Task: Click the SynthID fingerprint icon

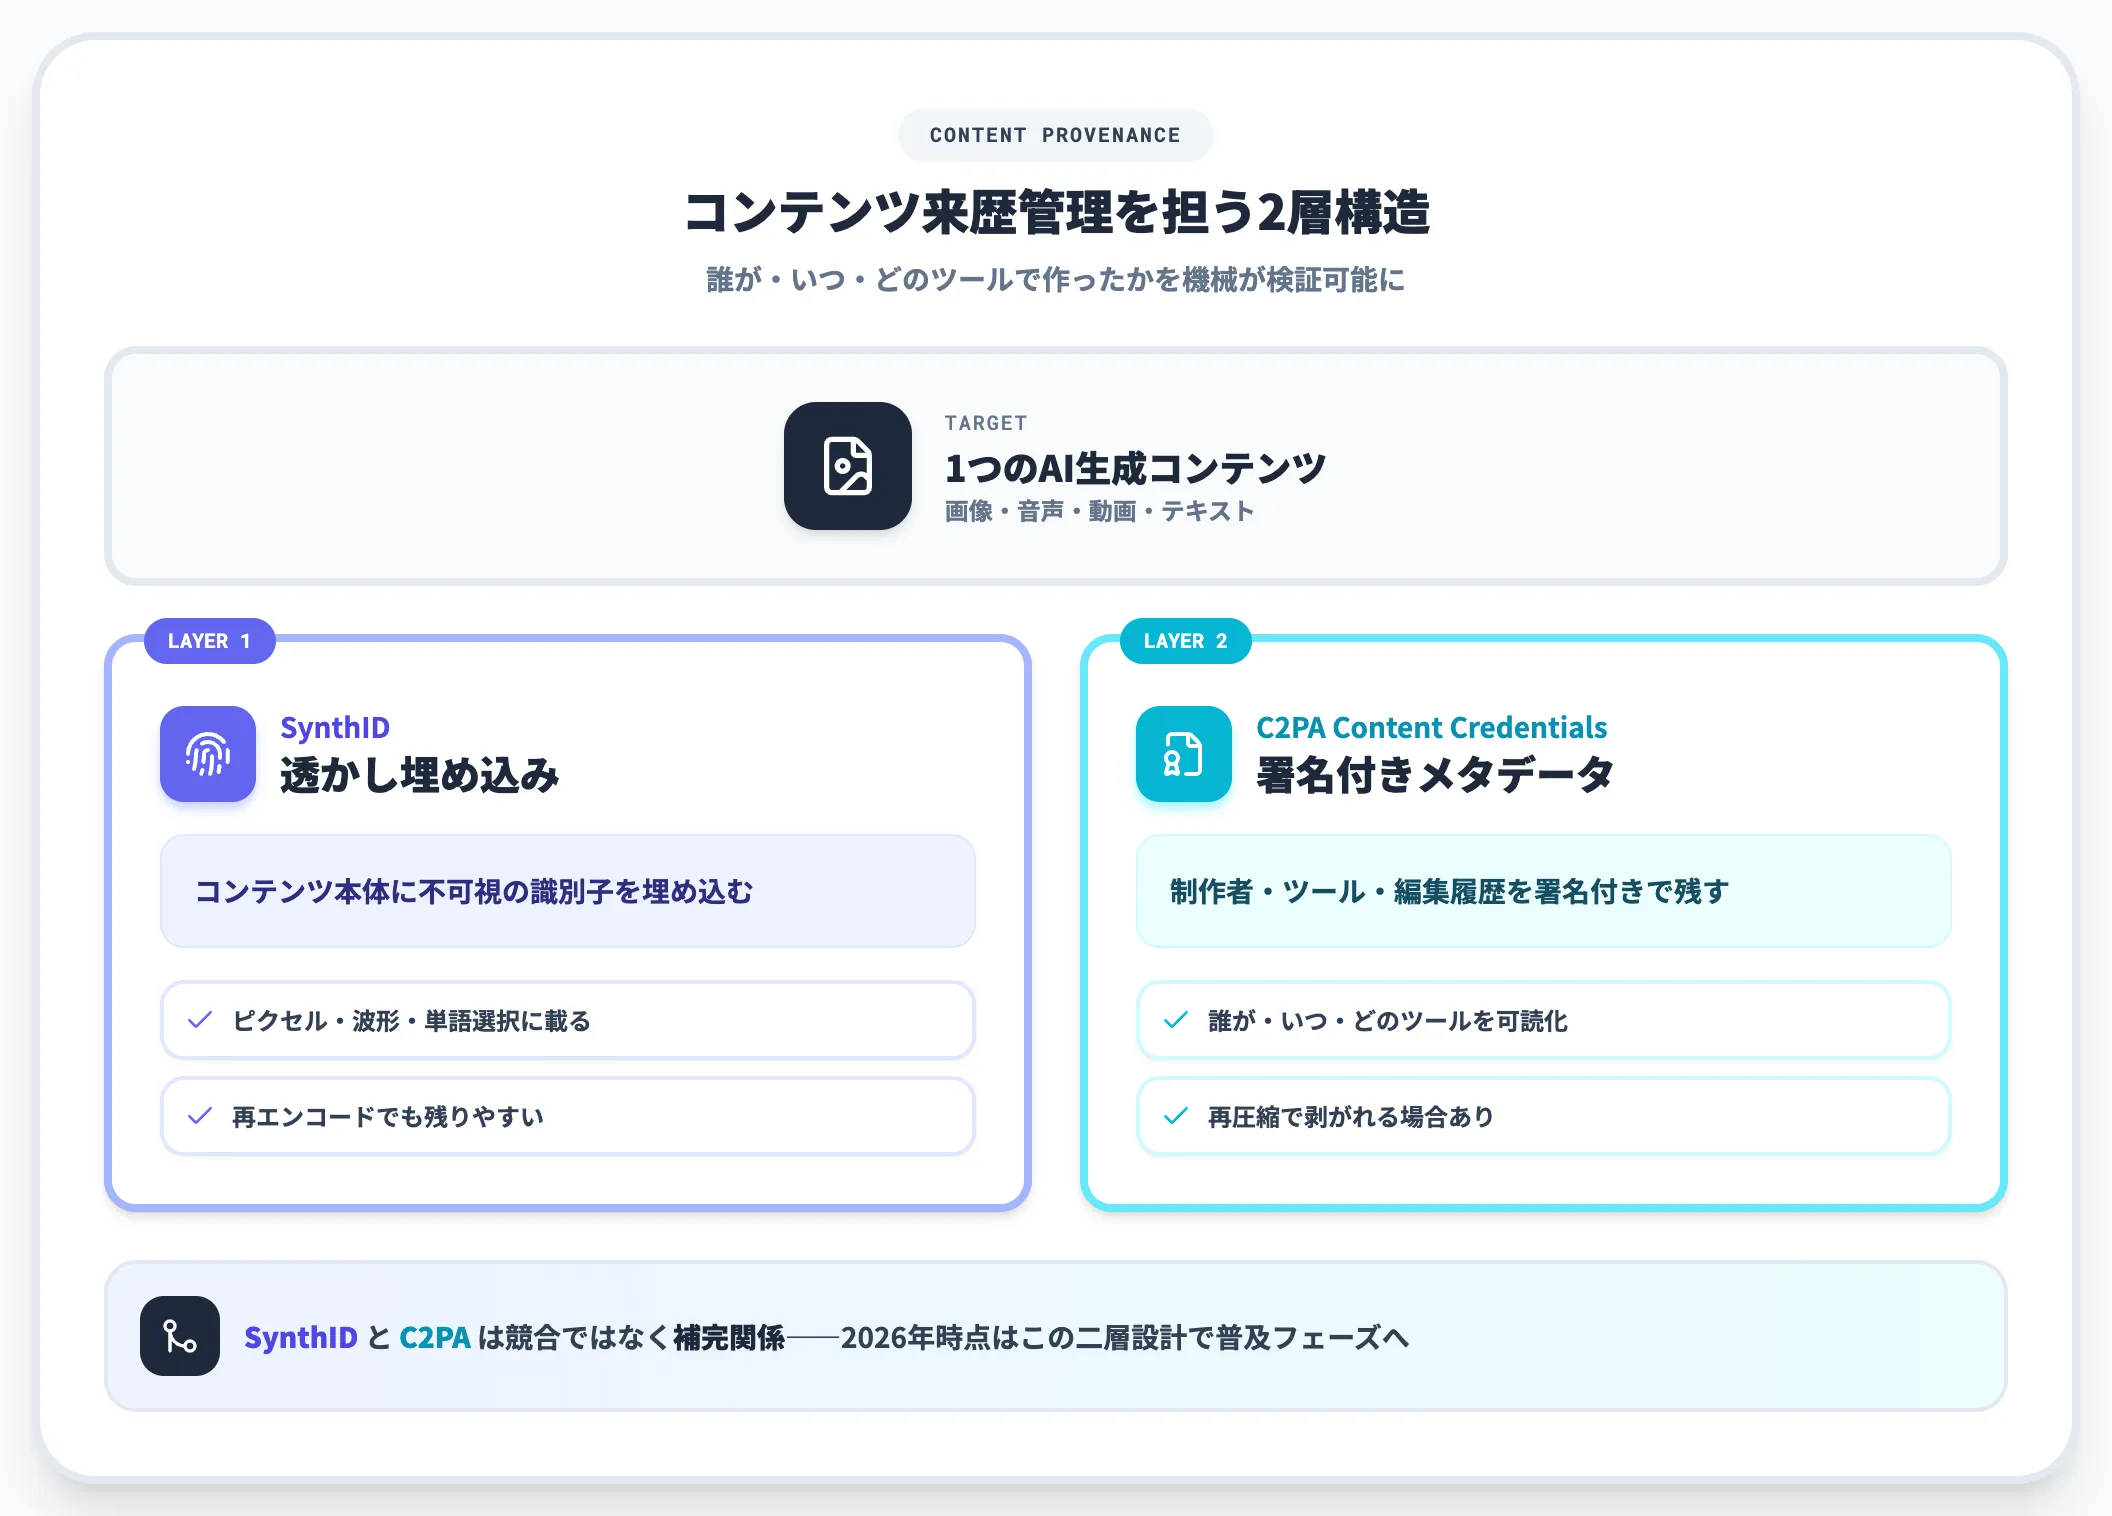Action: [x=208, y=754]
